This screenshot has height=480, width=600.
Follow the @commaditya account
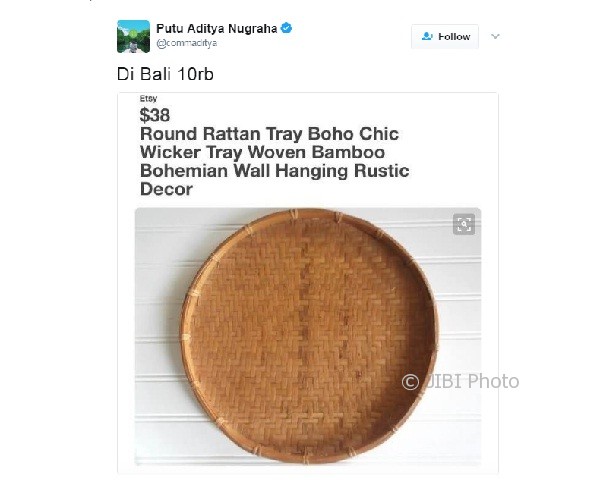point(445,36)
